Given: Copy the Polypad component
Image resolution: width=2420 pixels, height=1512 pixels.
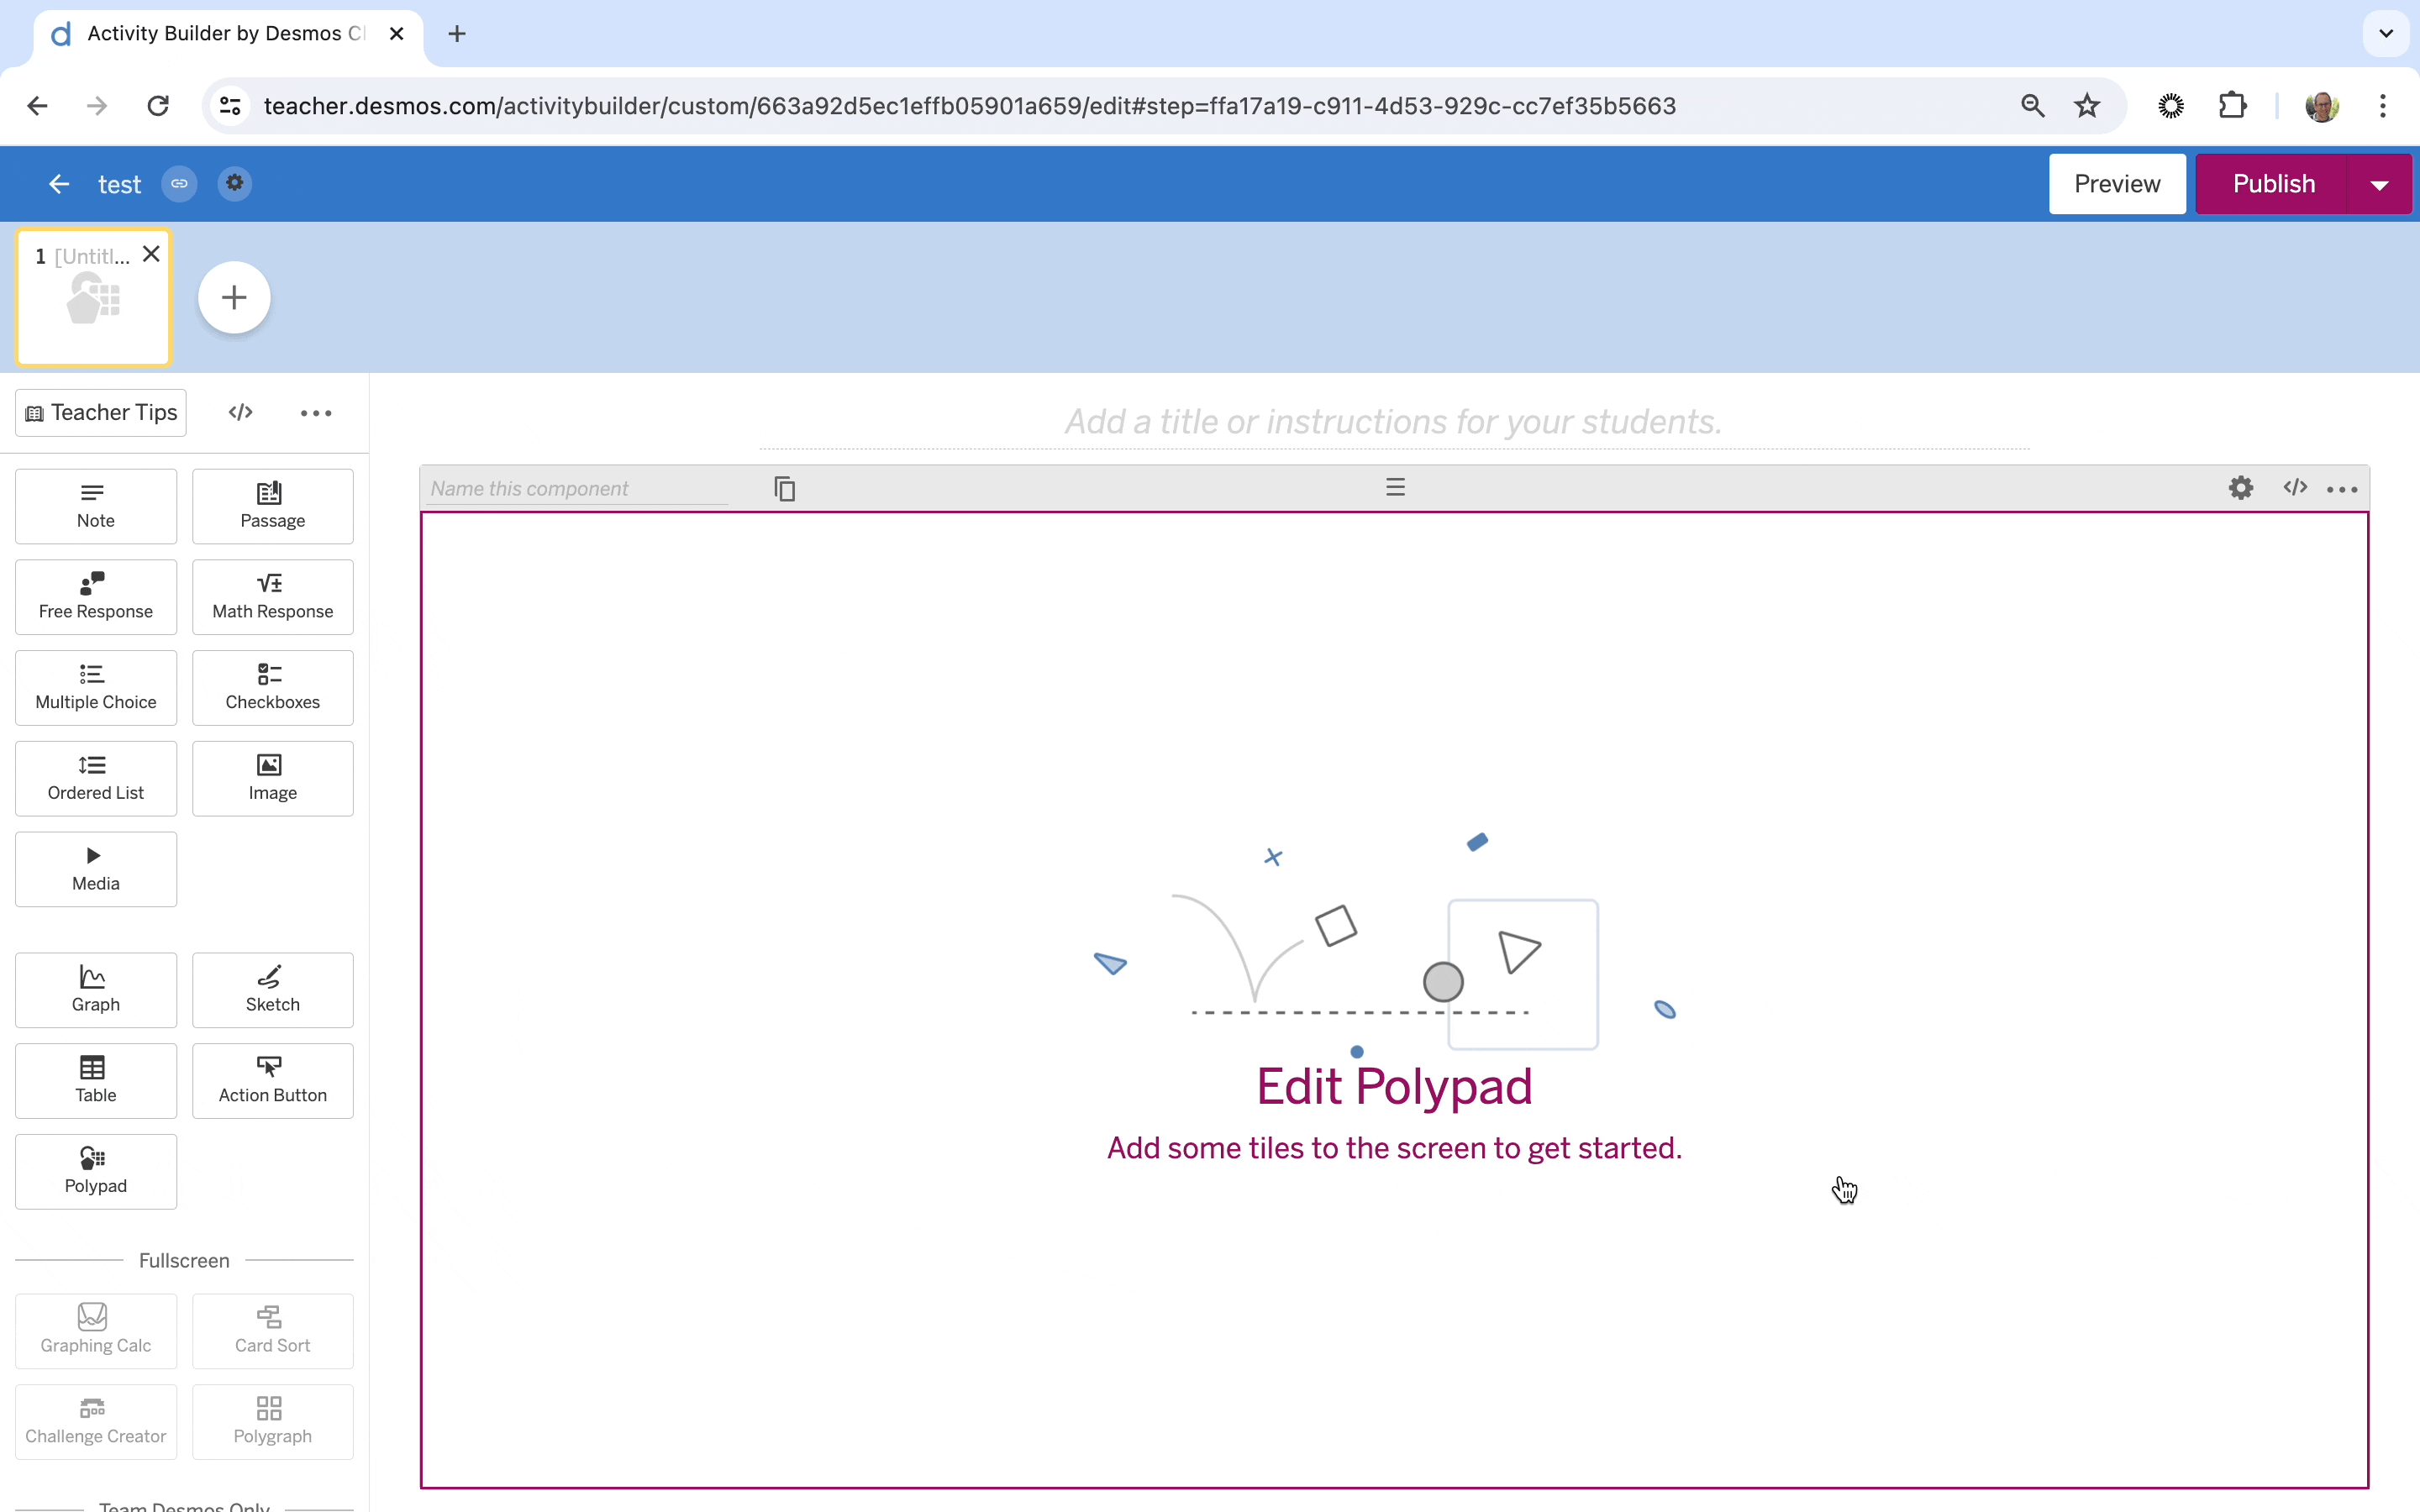Looking at the screenshot, I should [785, 488].
